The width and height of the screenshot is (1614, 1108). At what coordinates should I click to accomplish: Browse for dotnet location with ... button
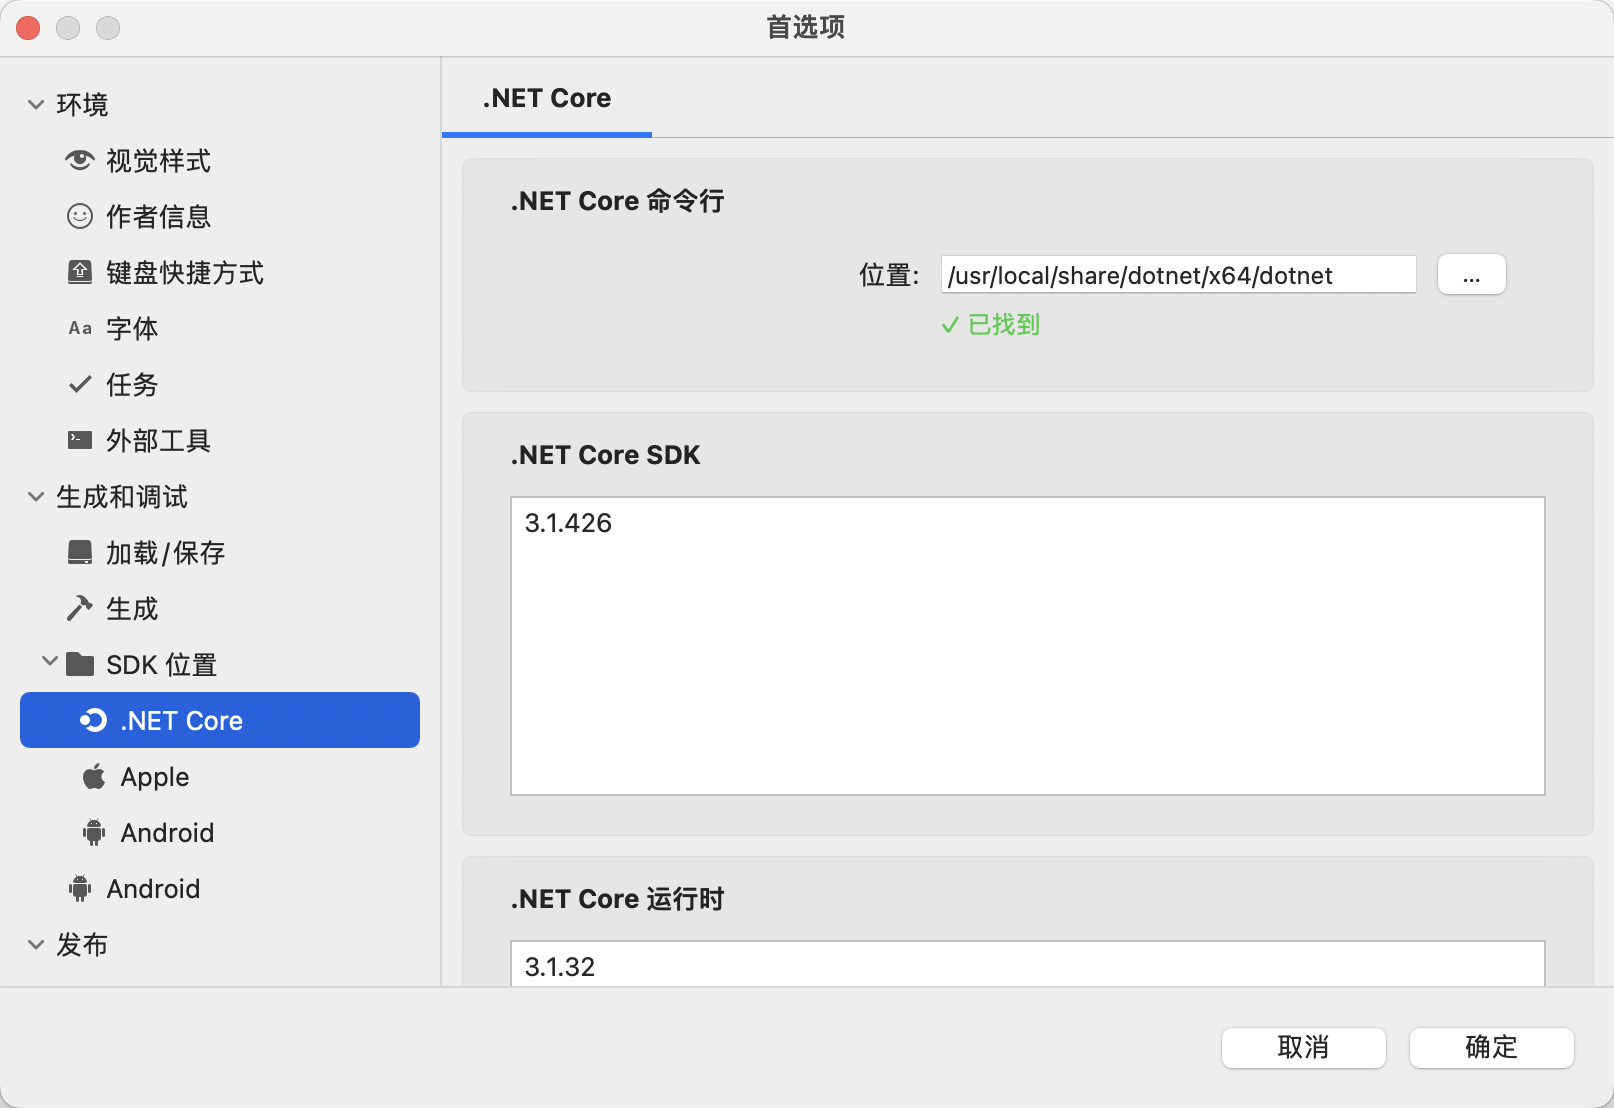[x=1471, y=275]
